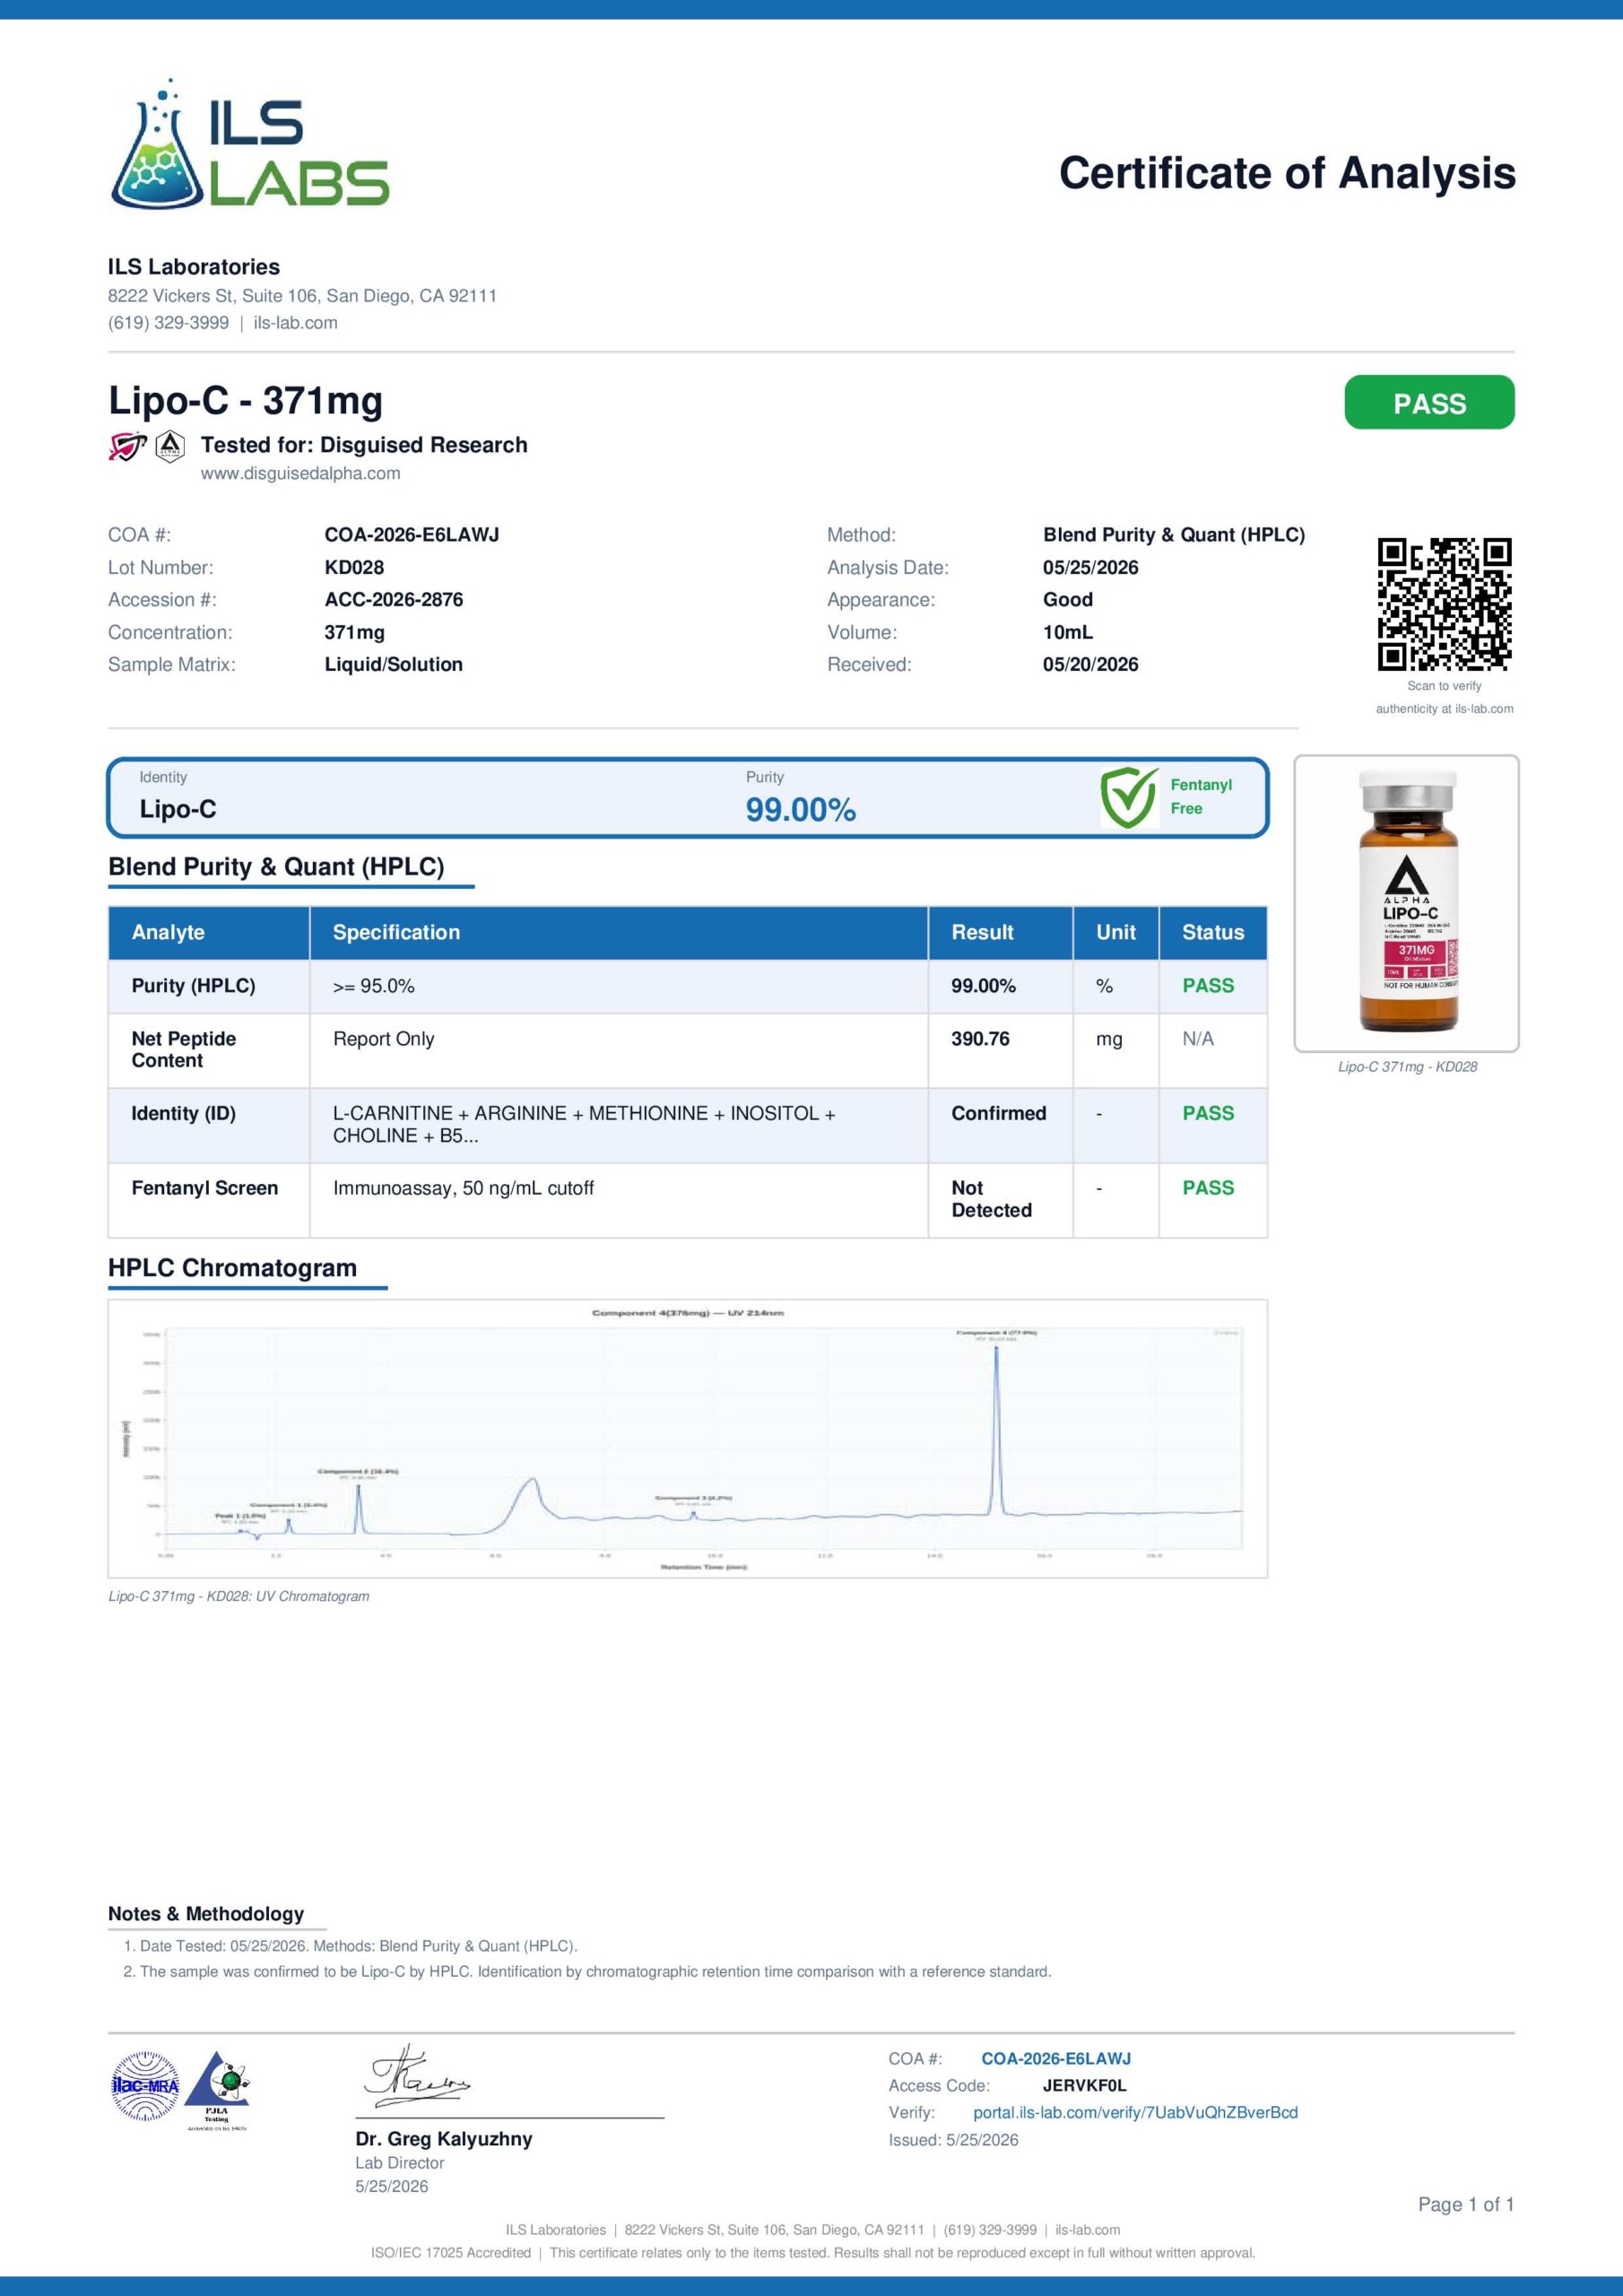This screenshot has width=1623, height=2296.
Task: Click the ilac-MRA accreditation logo
Action: [145, 2086]
